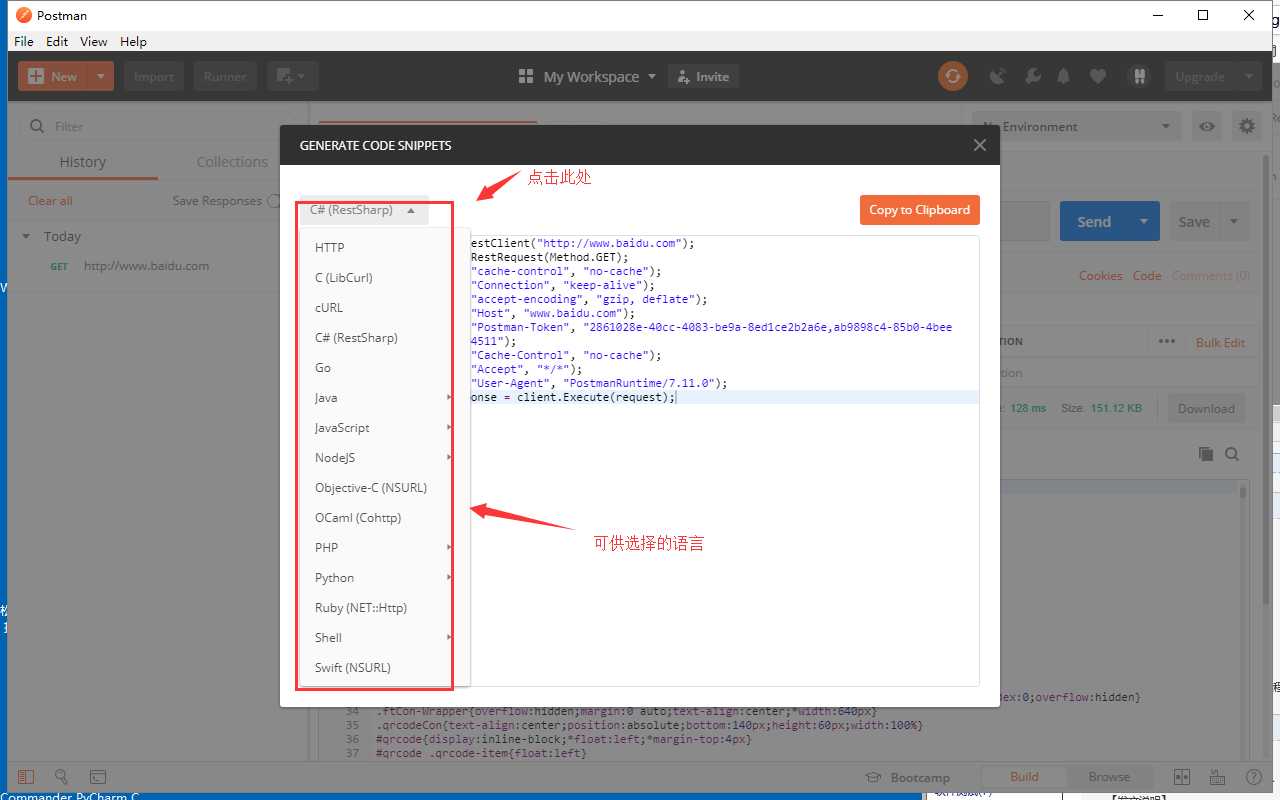Collapse the Today history group

tap(26, 237)
